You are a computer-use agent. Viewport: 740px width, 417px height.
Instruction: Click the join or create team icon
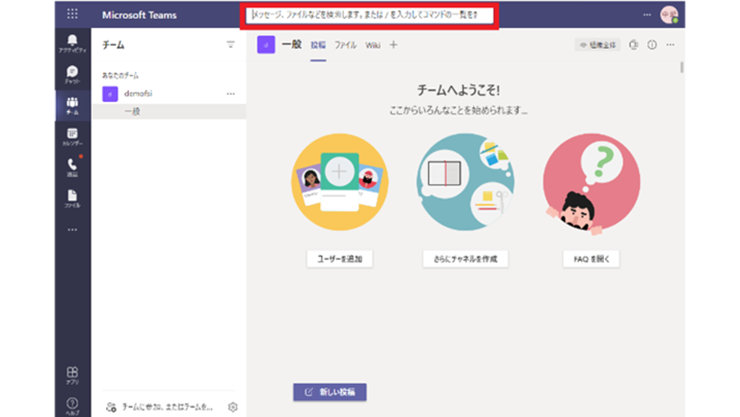pos(111,407)
